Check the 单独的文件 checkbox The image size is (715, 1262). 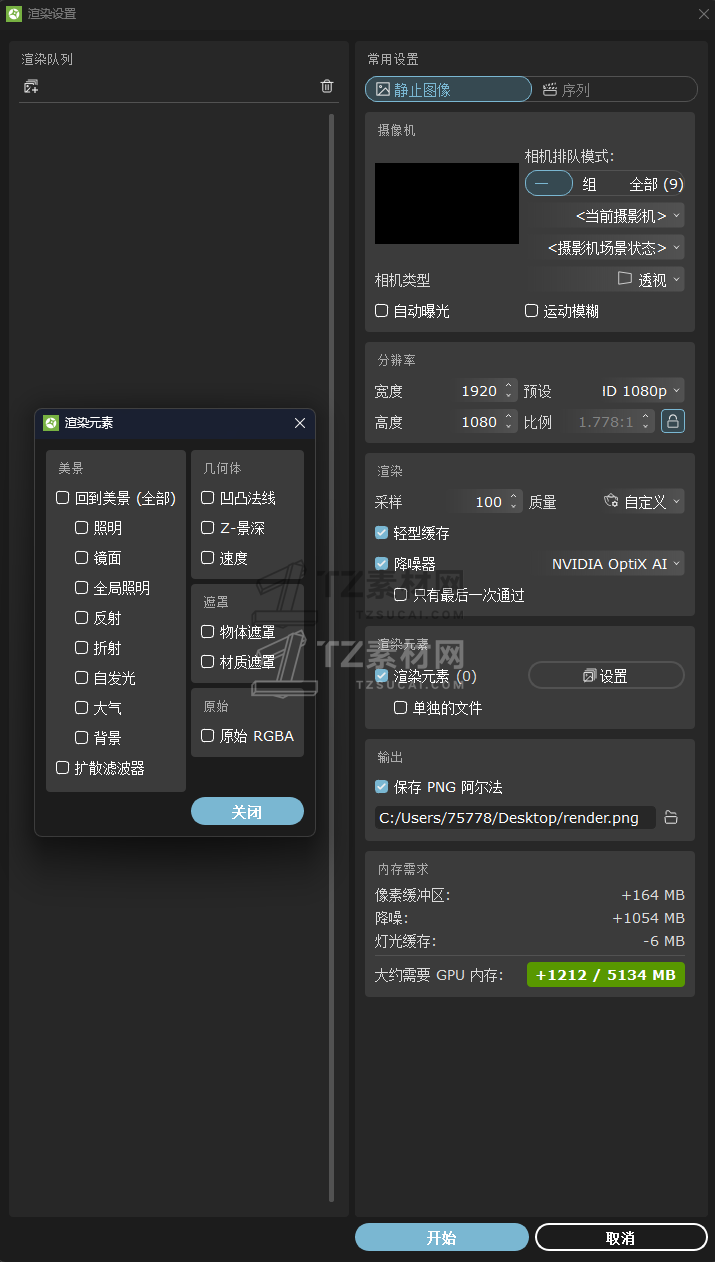pos(400,708)
